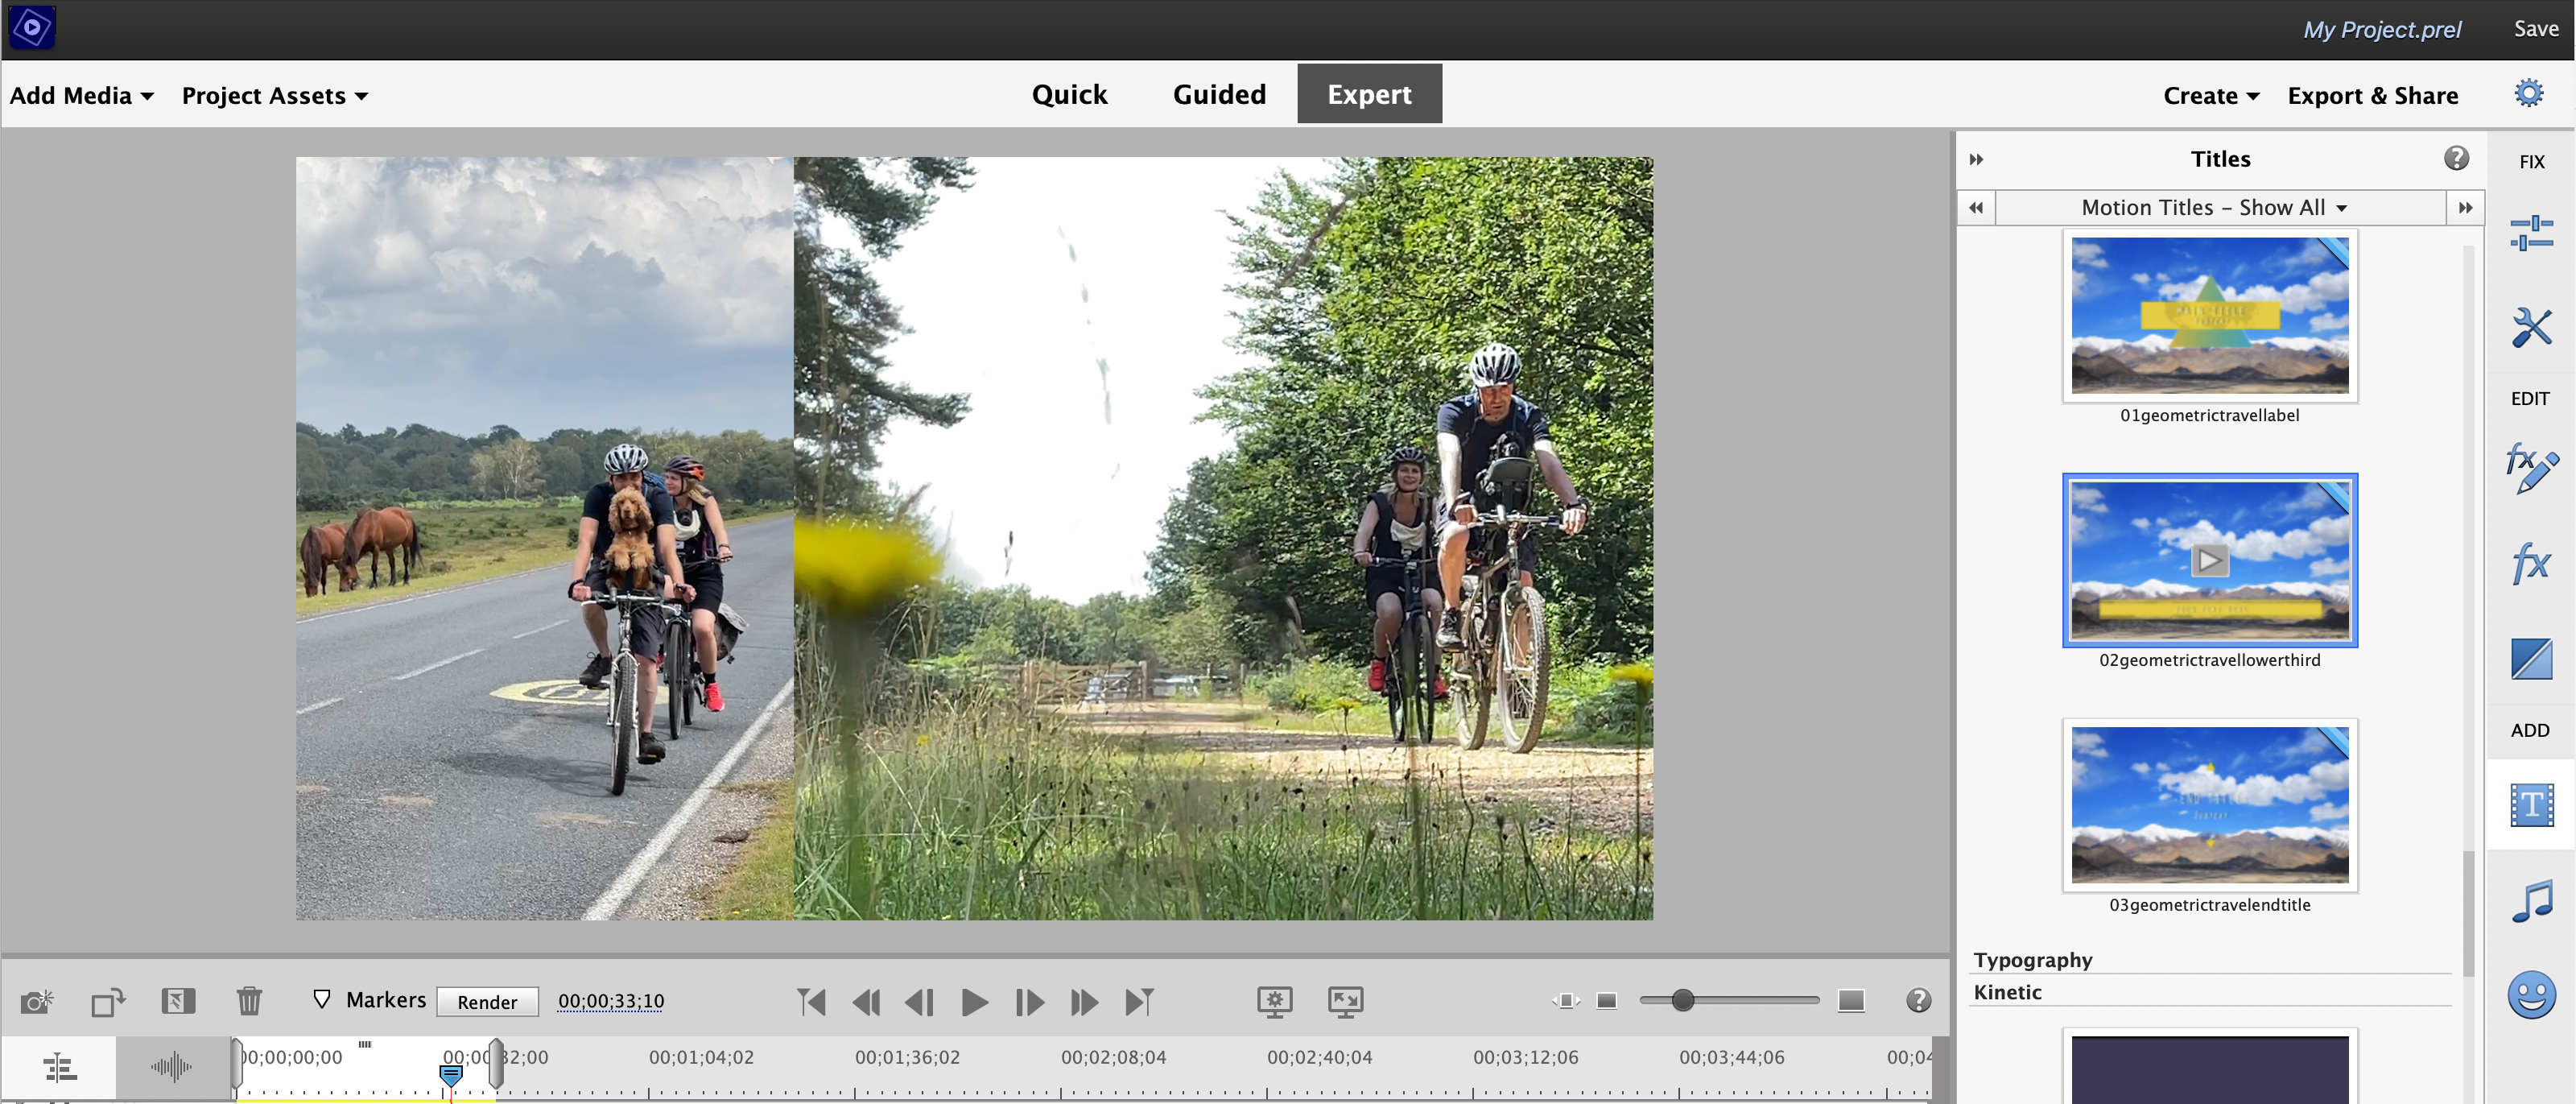Click the render button in timeline

coord(486,1000)
